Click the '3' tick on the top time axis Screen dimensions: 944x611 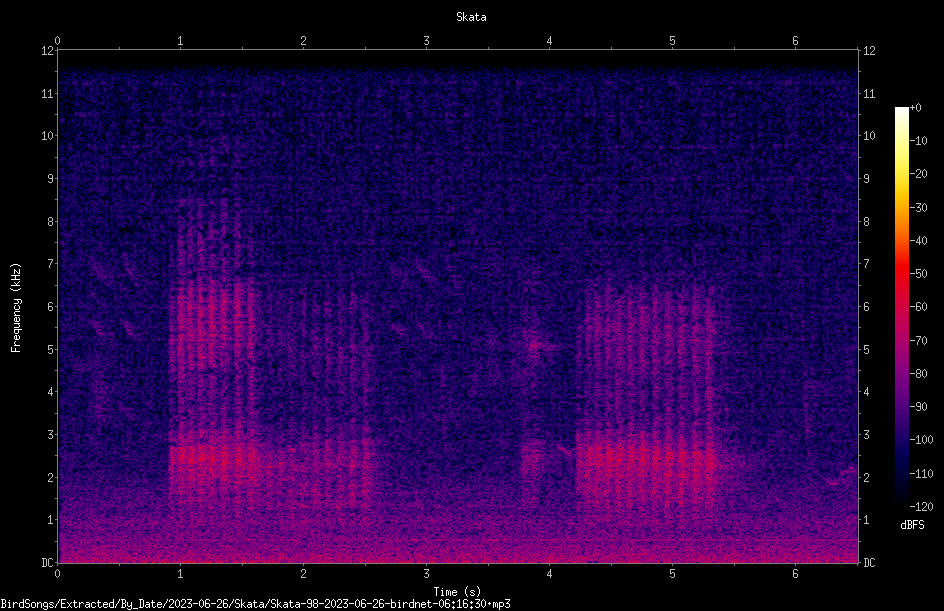426,41
